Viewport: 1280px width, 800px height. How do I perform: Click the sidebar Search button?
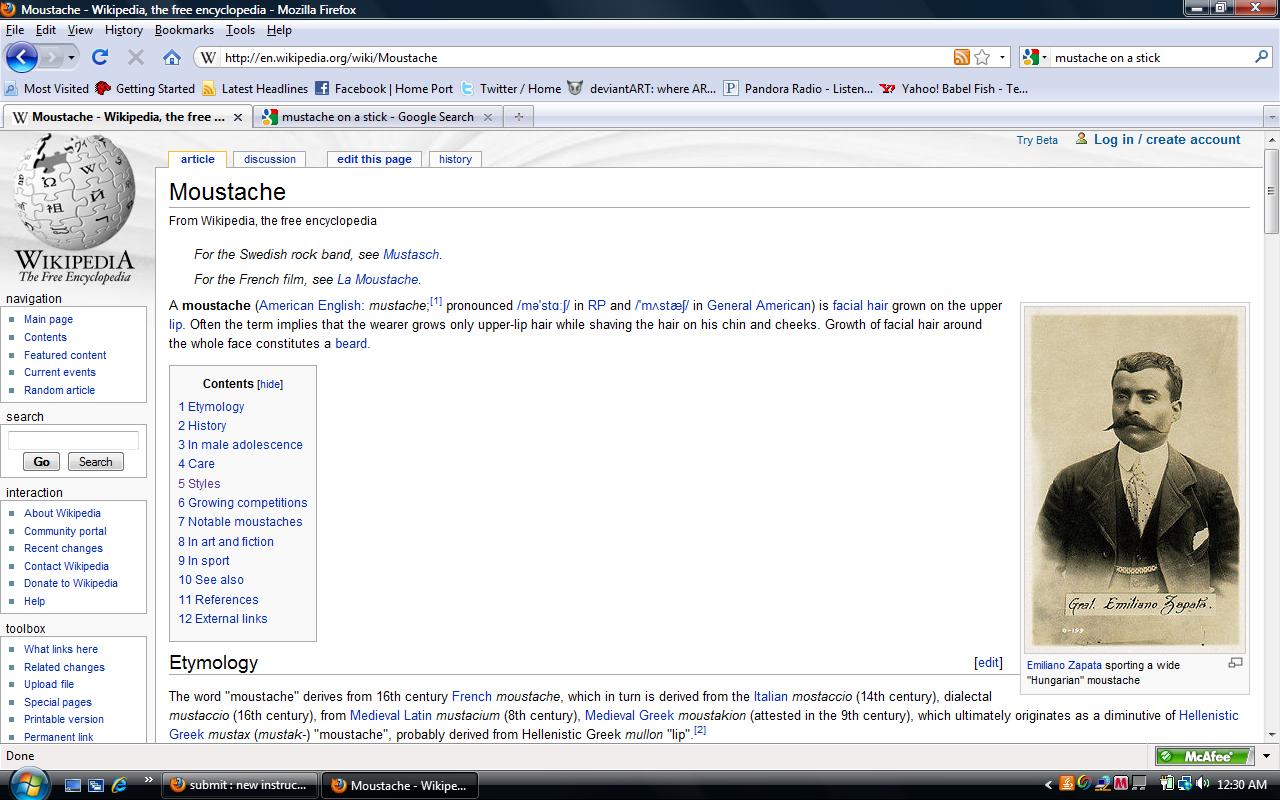(96, 462)
